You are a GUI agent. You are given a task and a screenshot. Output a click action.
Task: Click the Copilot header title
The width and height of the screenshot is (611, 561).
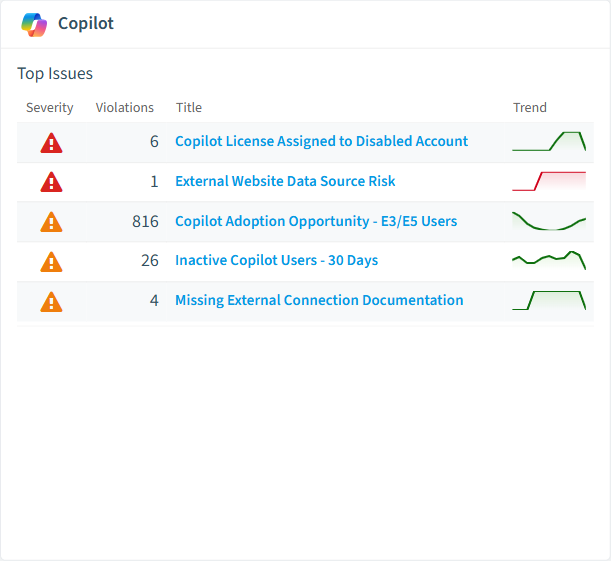(86, 23)
